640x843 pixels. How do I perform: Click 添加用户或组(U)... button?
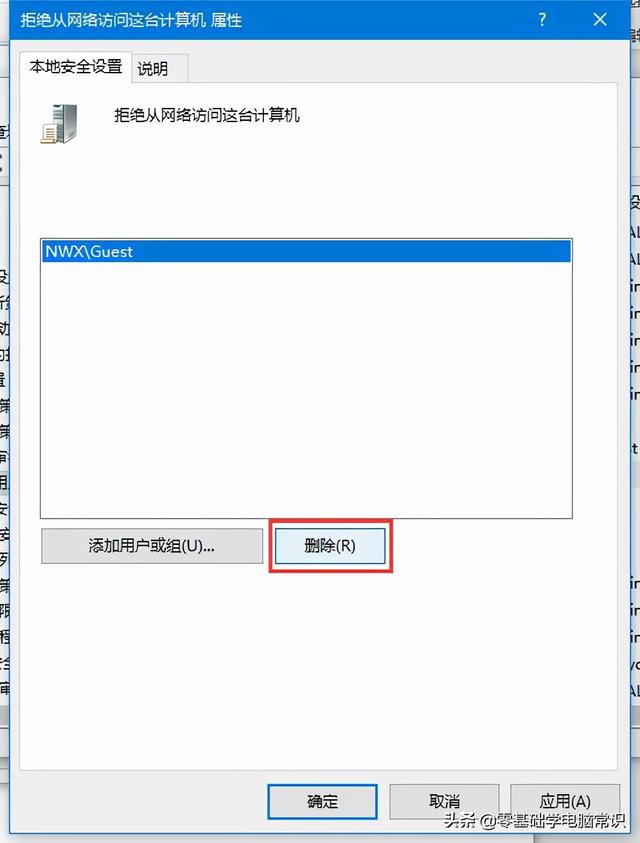coord(152,546)
